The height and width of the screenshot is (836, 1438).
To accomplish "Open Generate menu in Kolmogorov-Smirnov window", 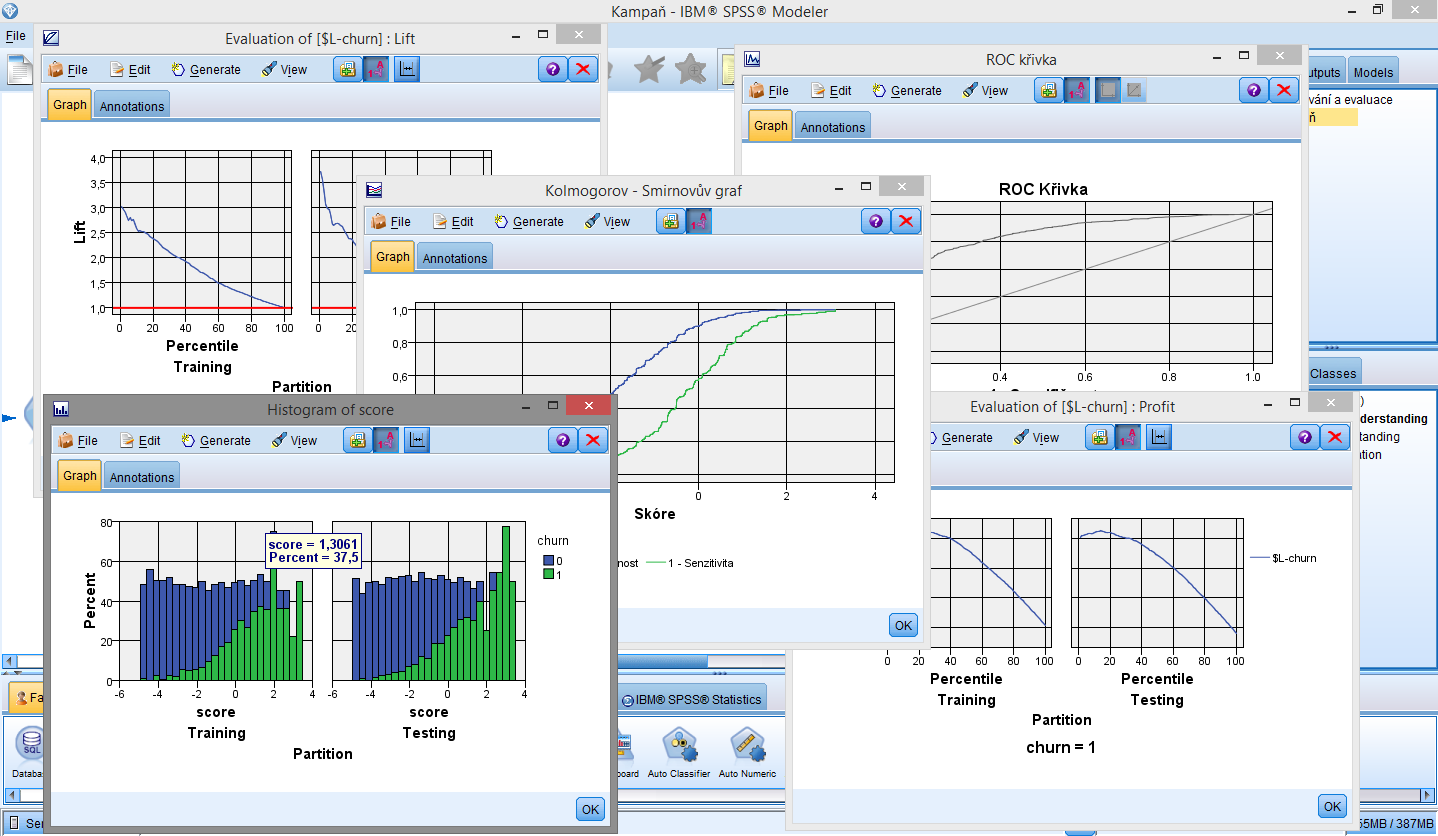I will [528, 221].
